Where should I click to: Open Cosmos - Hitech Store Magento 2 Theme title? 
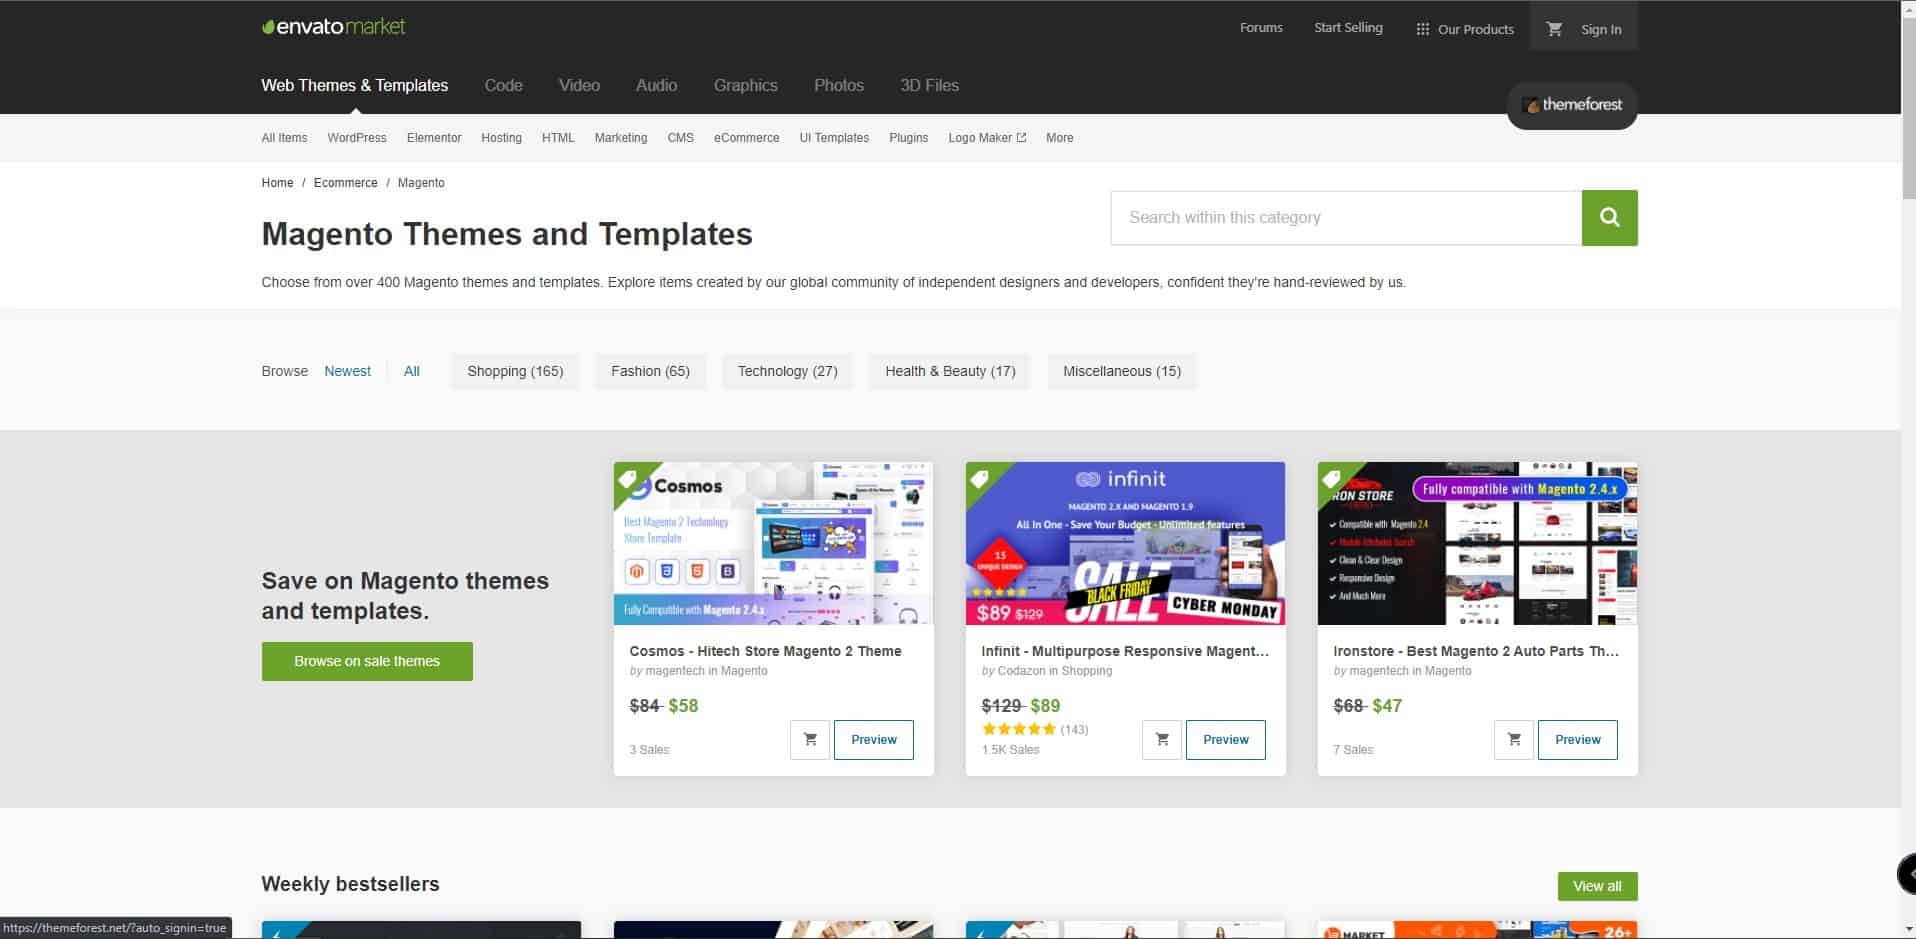(765, 651)
